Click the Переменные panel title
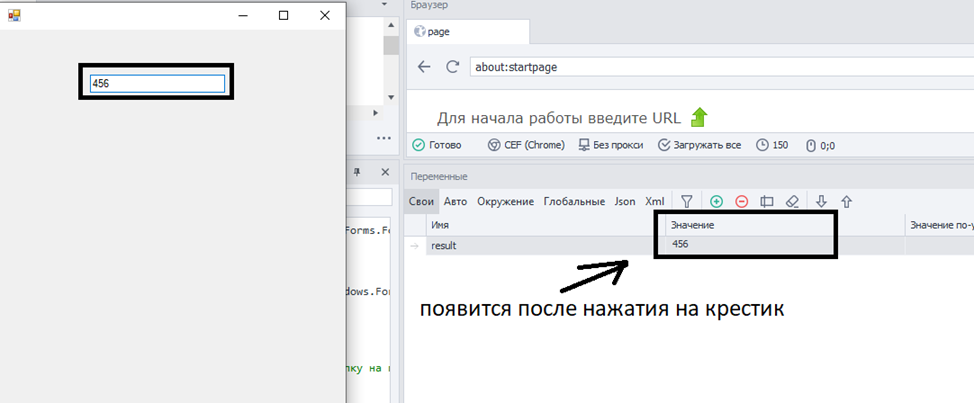The width and height of the screenshot is (974, 403). pyautogui.click(x=439, y=176)
